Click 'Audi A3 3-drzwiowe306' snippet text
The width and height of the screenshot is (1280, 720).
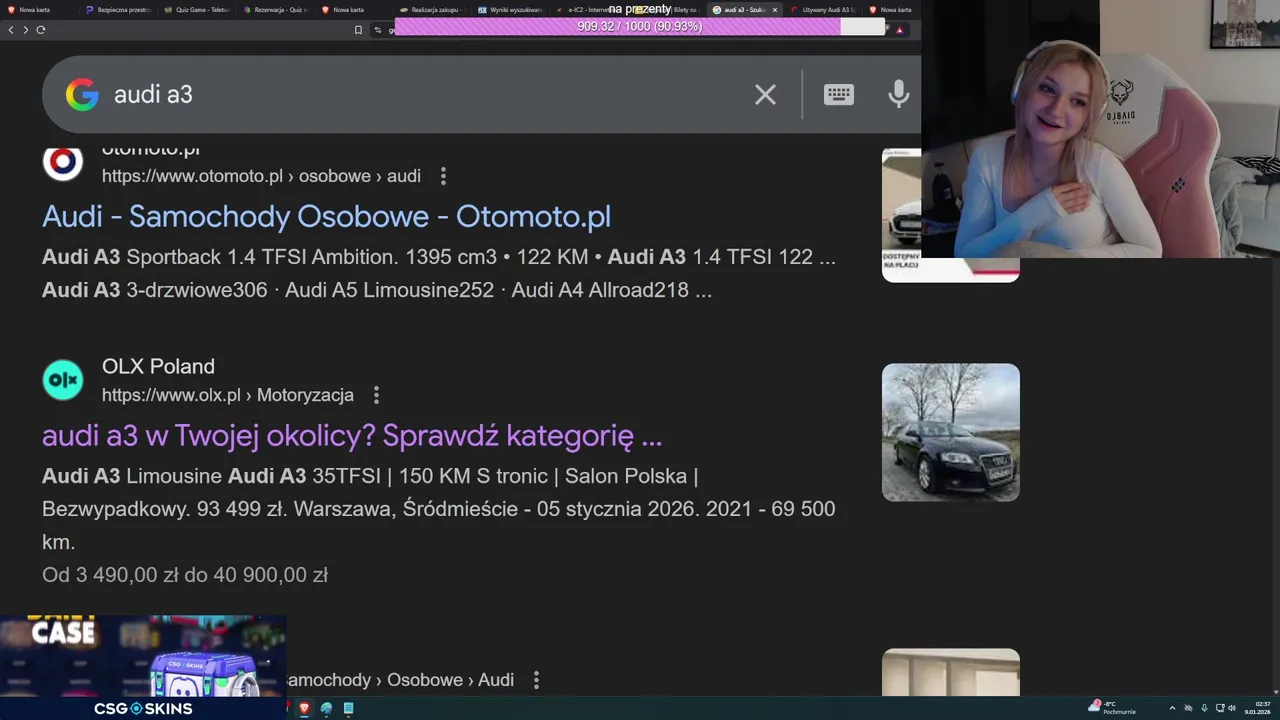(x=155, y=290)
